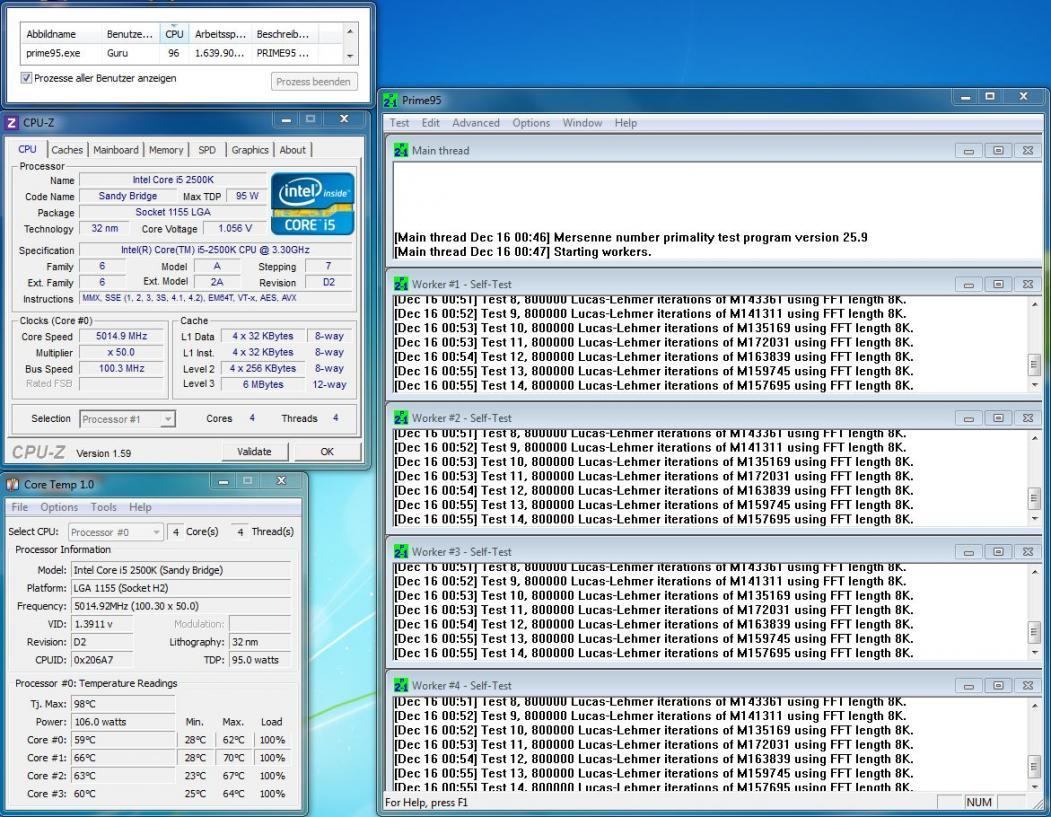The image size is (1051, 817).
Task: Open the Options menu in Prime95
Action: click(x=531, y=123)
